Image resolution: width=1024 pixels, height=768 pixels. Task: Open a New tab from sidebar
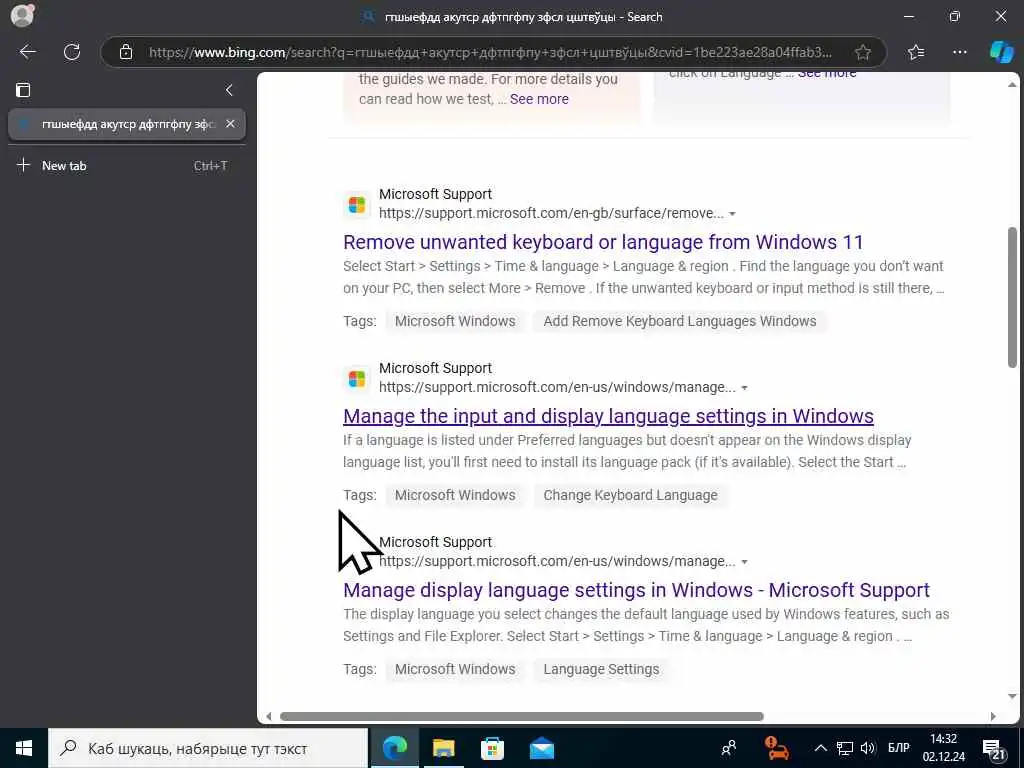click(x=127, y=166)
